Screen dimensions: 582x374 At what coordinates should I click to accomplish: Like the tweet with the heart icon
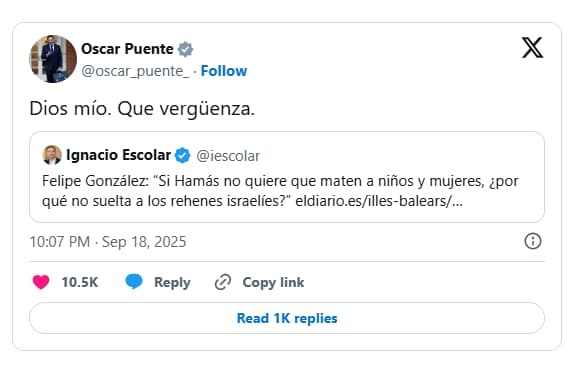pos(41,282)
